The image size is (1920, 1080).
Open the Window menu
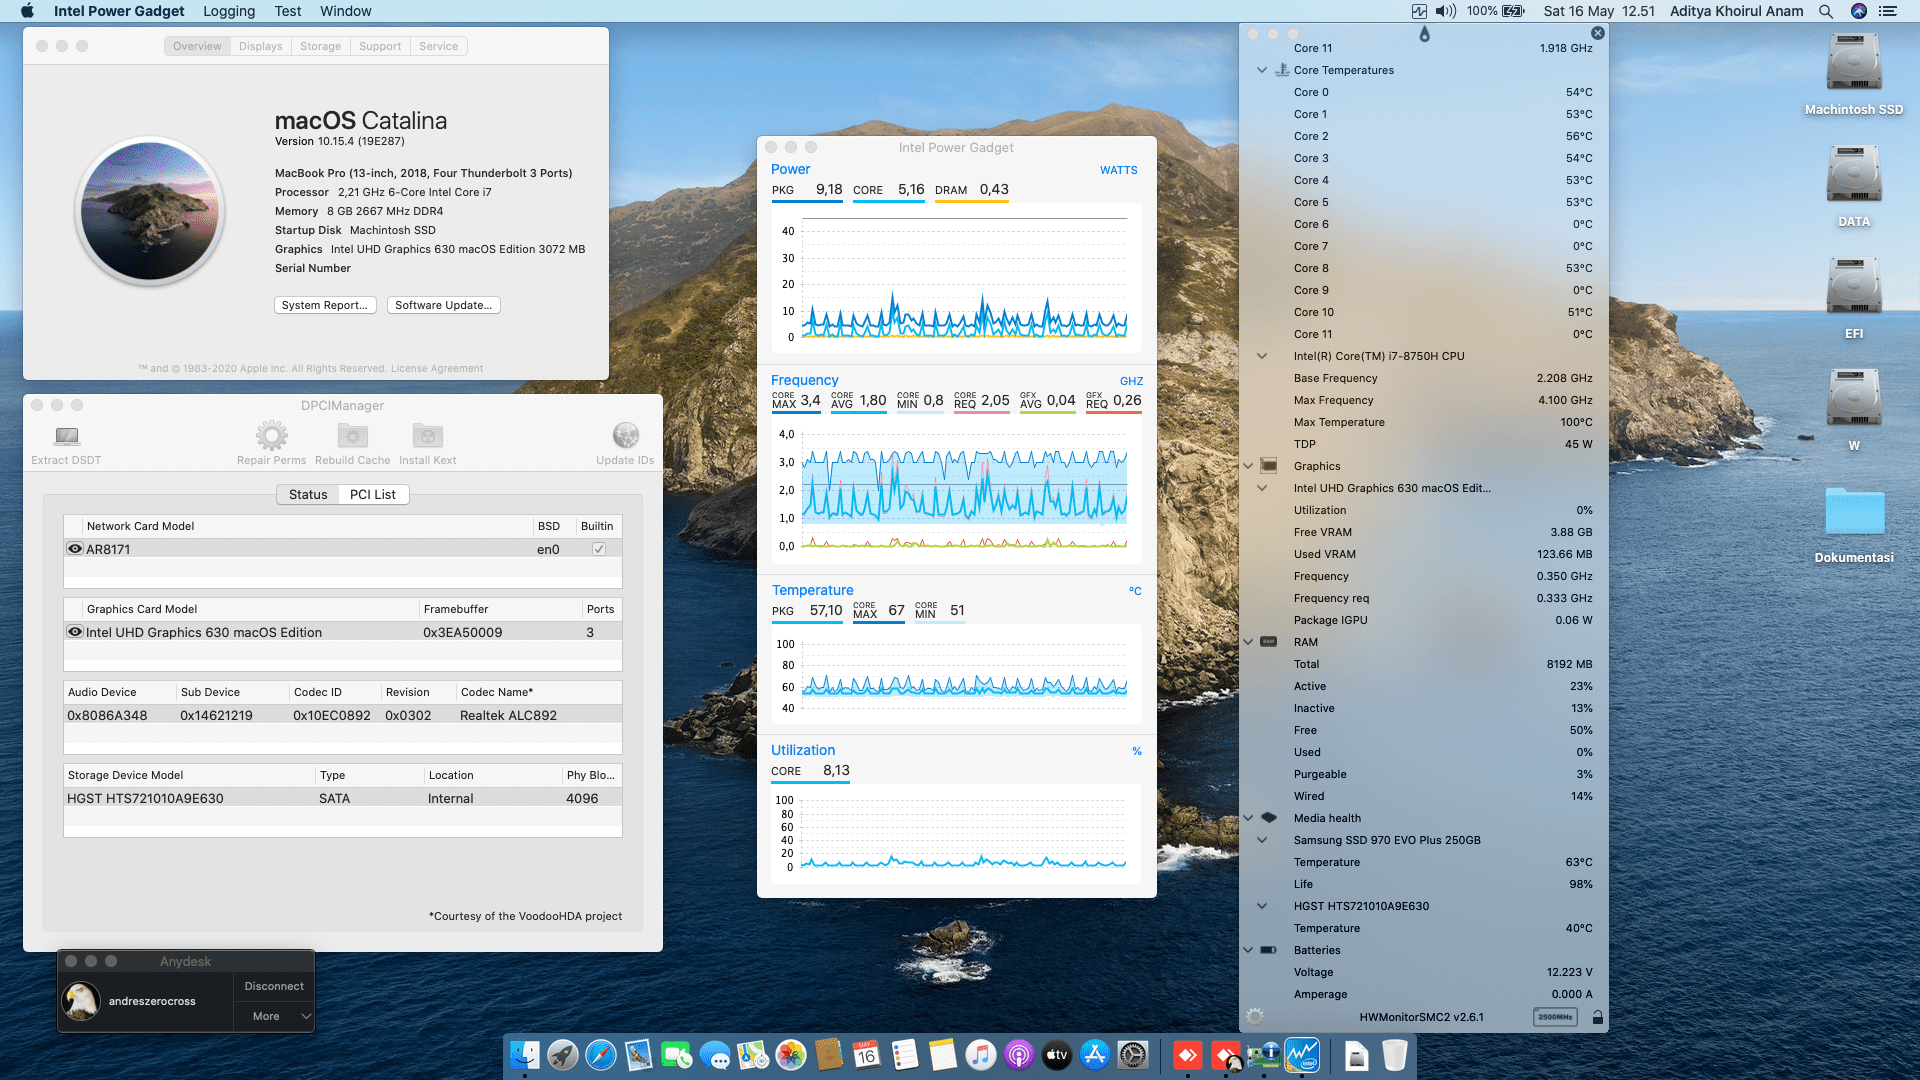pyautogui.click(x=346, y=11)
